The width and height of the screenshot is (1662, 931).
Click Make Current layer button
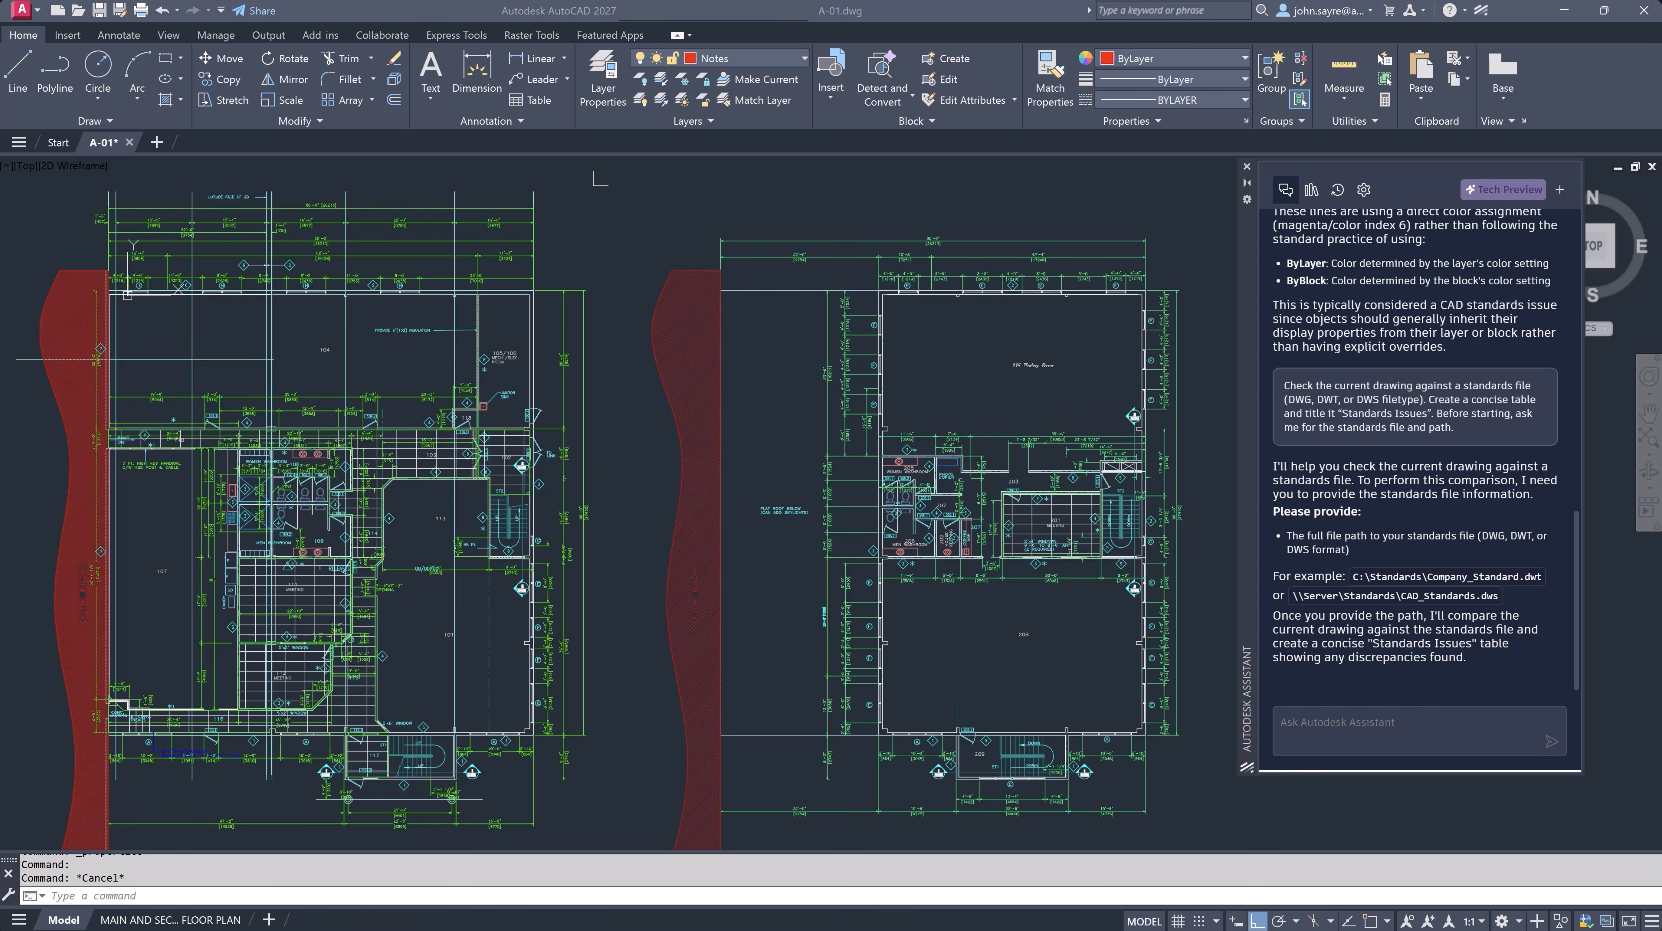pos(758,79)
